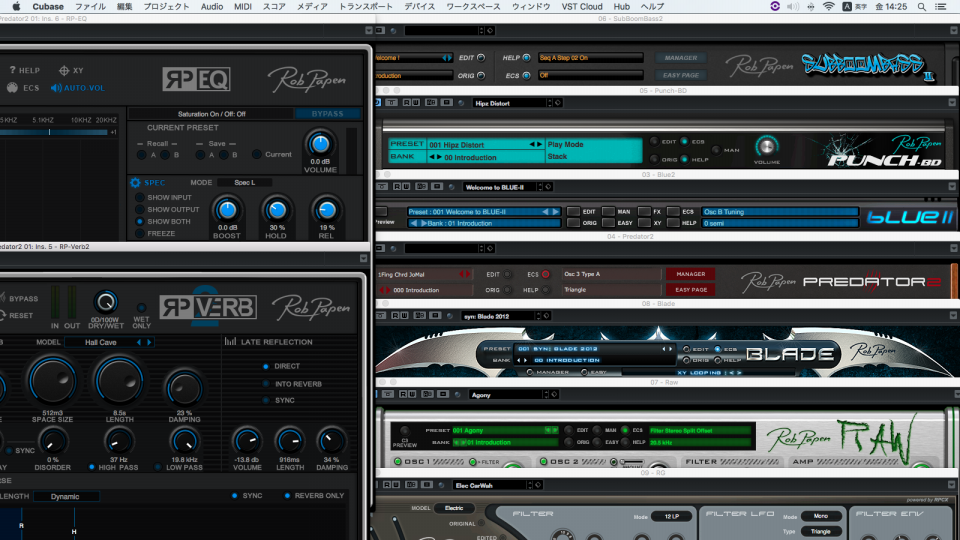Toggle DIRECT in Late Reflection section
This screenshot has height=540, width=960.
pyautogui.click(x=266, y=366)
